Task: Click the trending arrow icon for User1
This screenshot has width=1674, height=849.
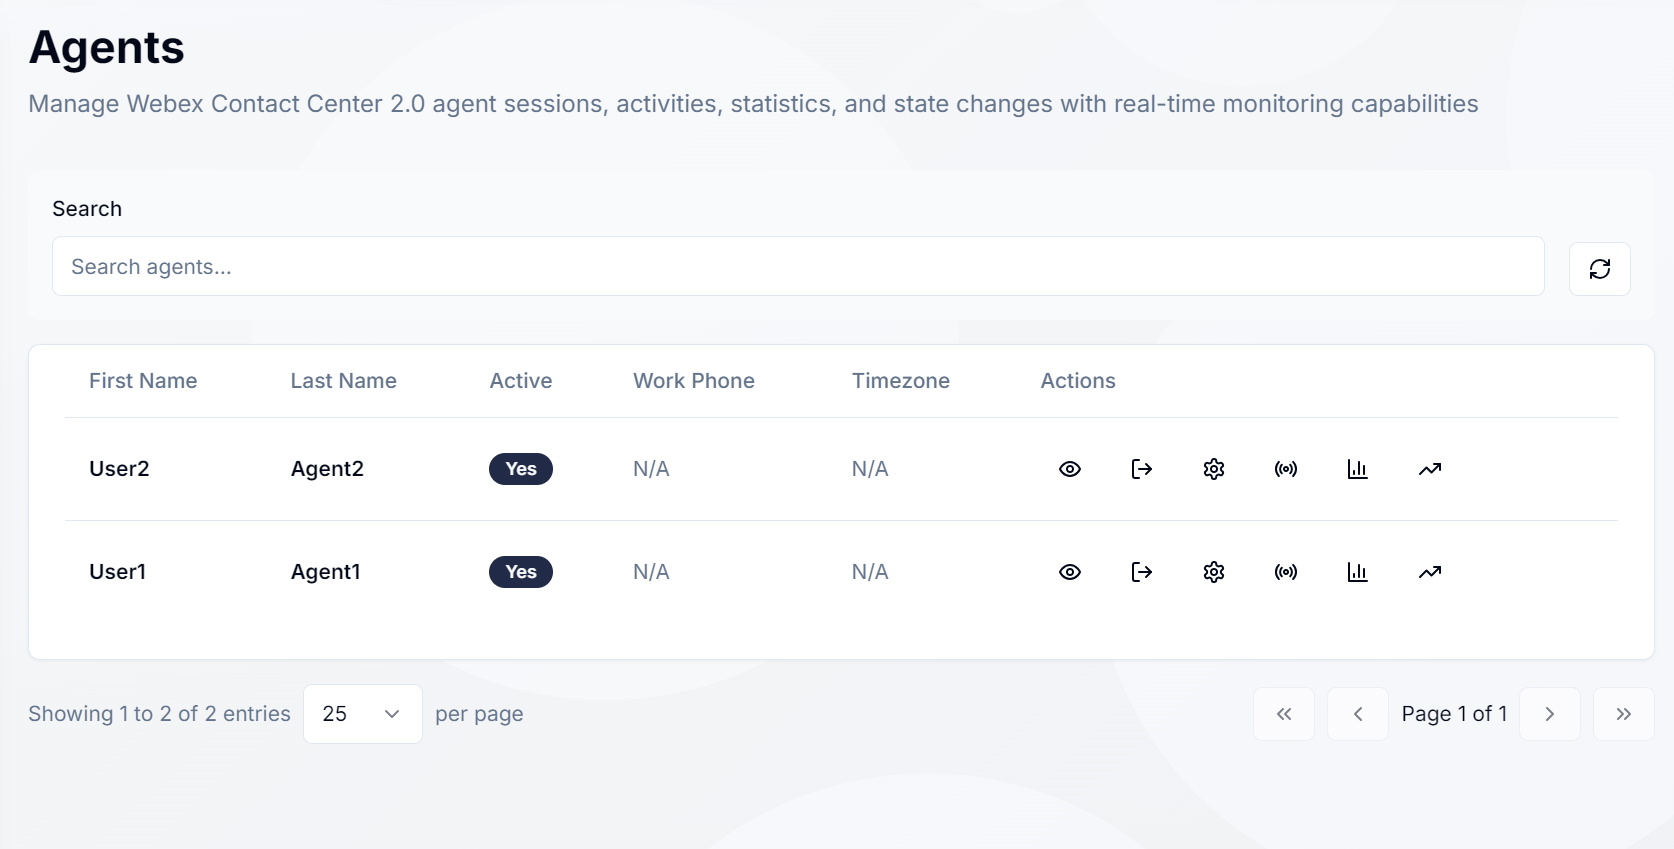Action: [x=1429, y=572]
